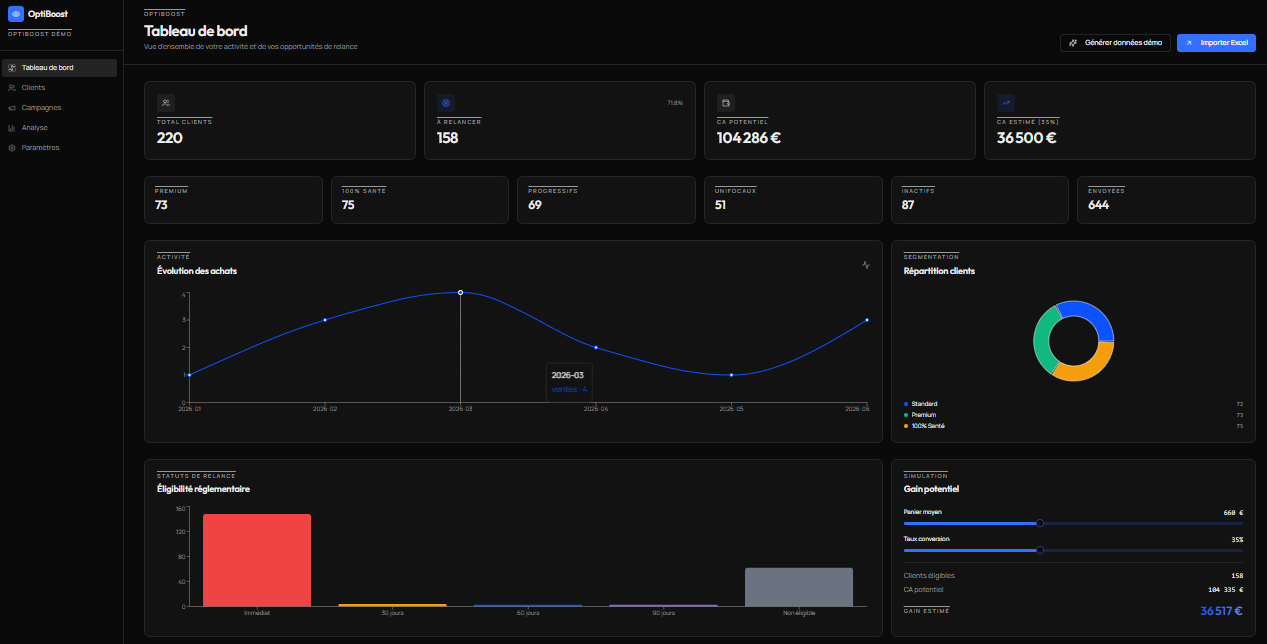This screenshot has height=644, width=1267.
Task: Click the Tableau de bord page title
Action: (196, 31)
